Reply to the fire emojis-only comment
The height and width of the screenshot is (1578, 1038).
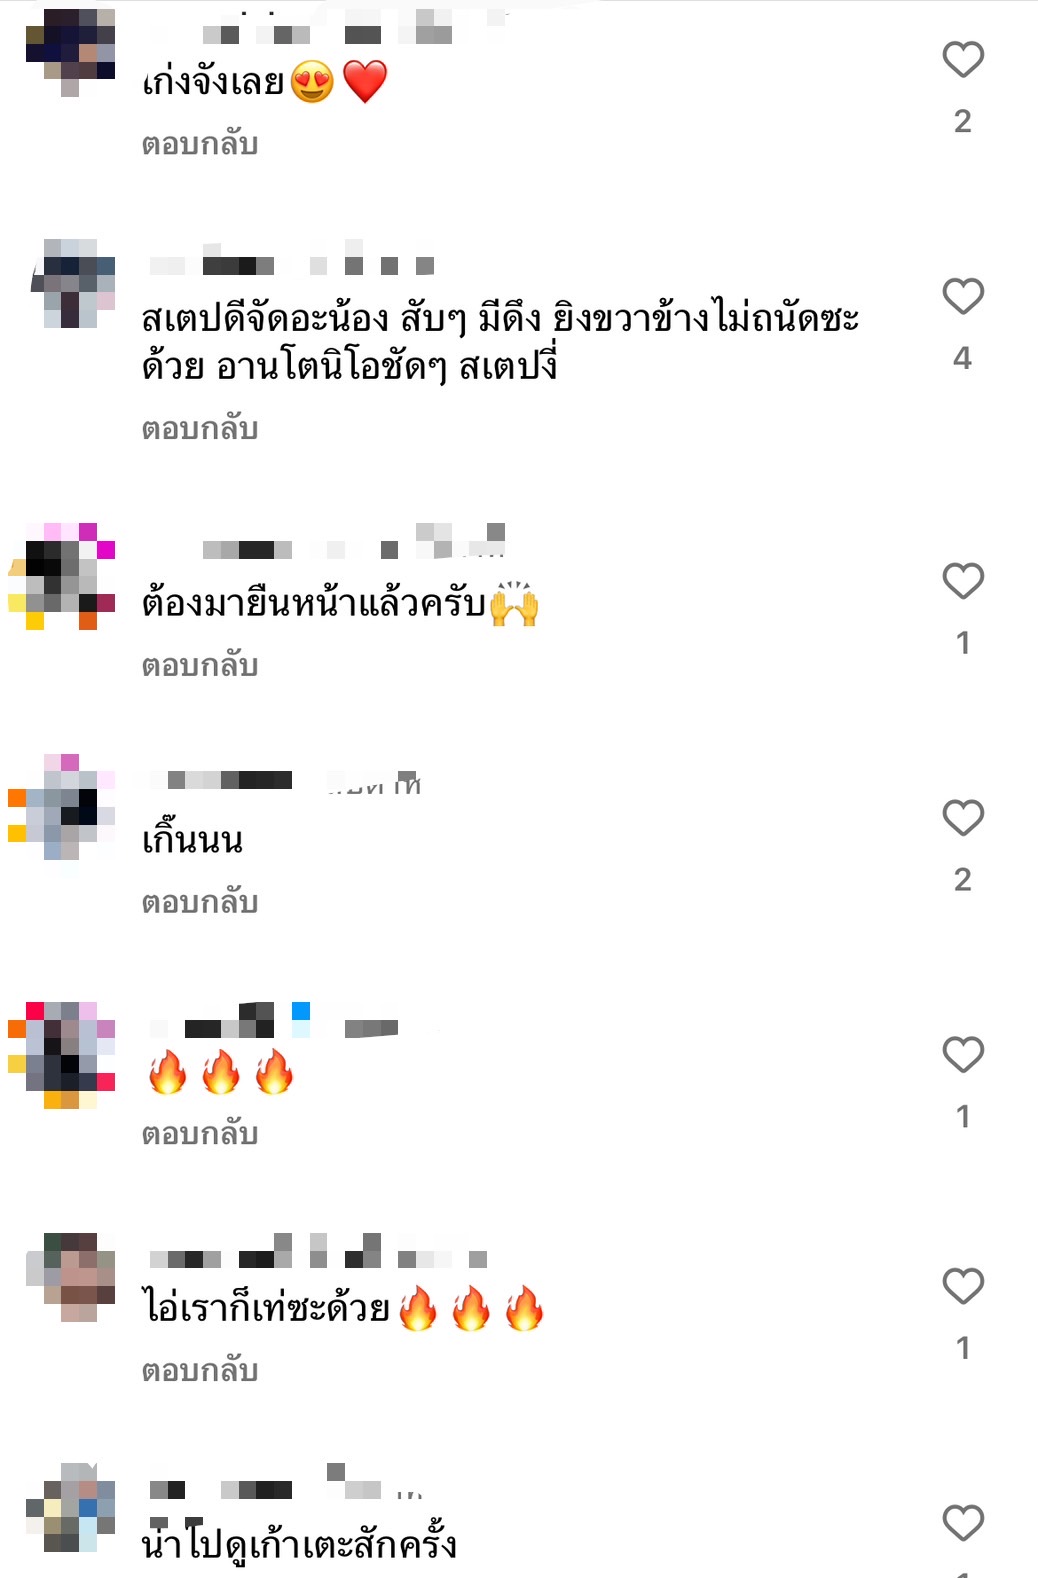[200, 1134]
